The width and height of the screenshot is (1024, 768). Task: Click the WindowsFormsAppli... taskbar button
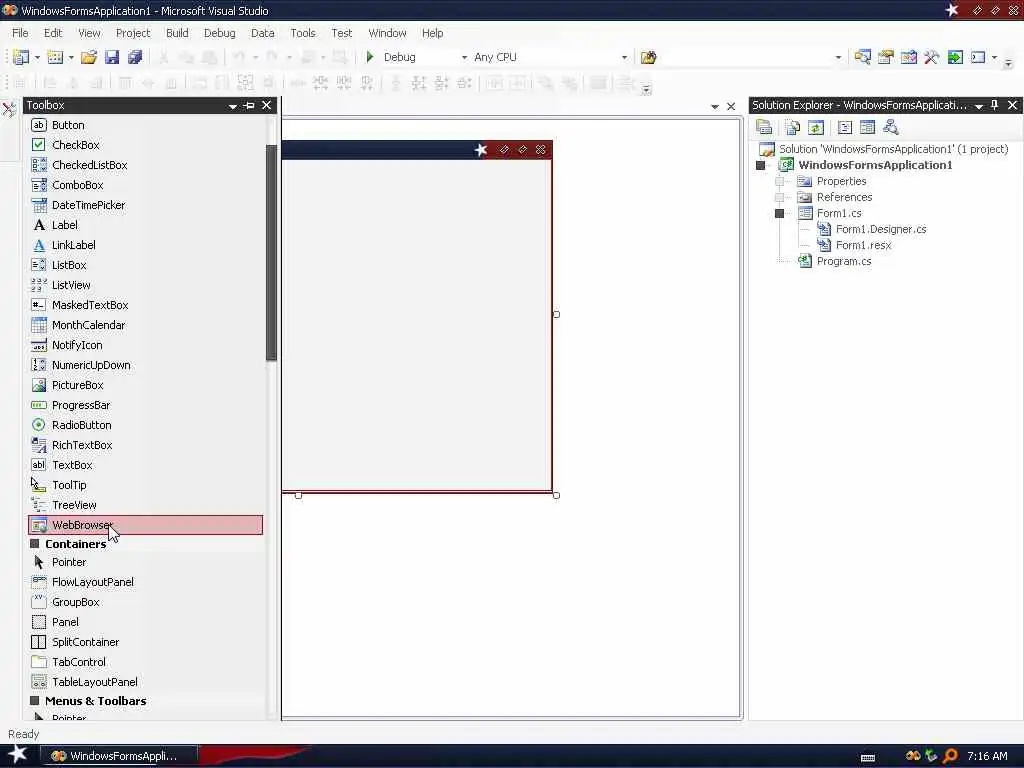[x=120, y=756]
